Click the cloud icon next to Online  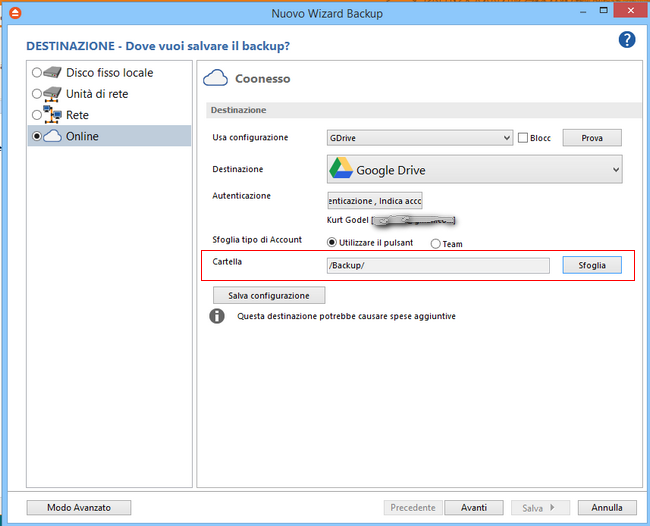(x=53, y=136)
